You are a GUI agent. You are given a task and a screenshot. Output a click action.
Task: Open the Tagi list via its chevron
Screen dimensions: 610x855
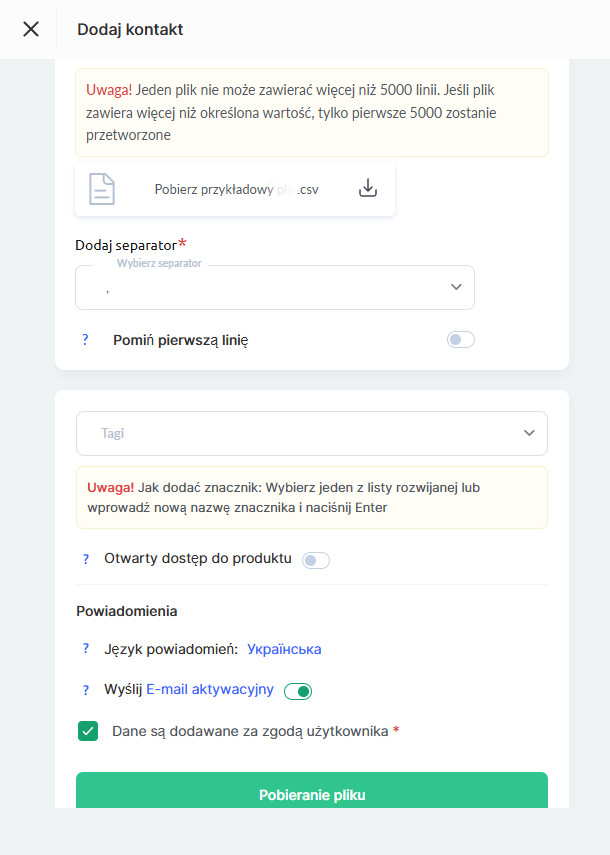pyautogui.click(x=530, y=433)
